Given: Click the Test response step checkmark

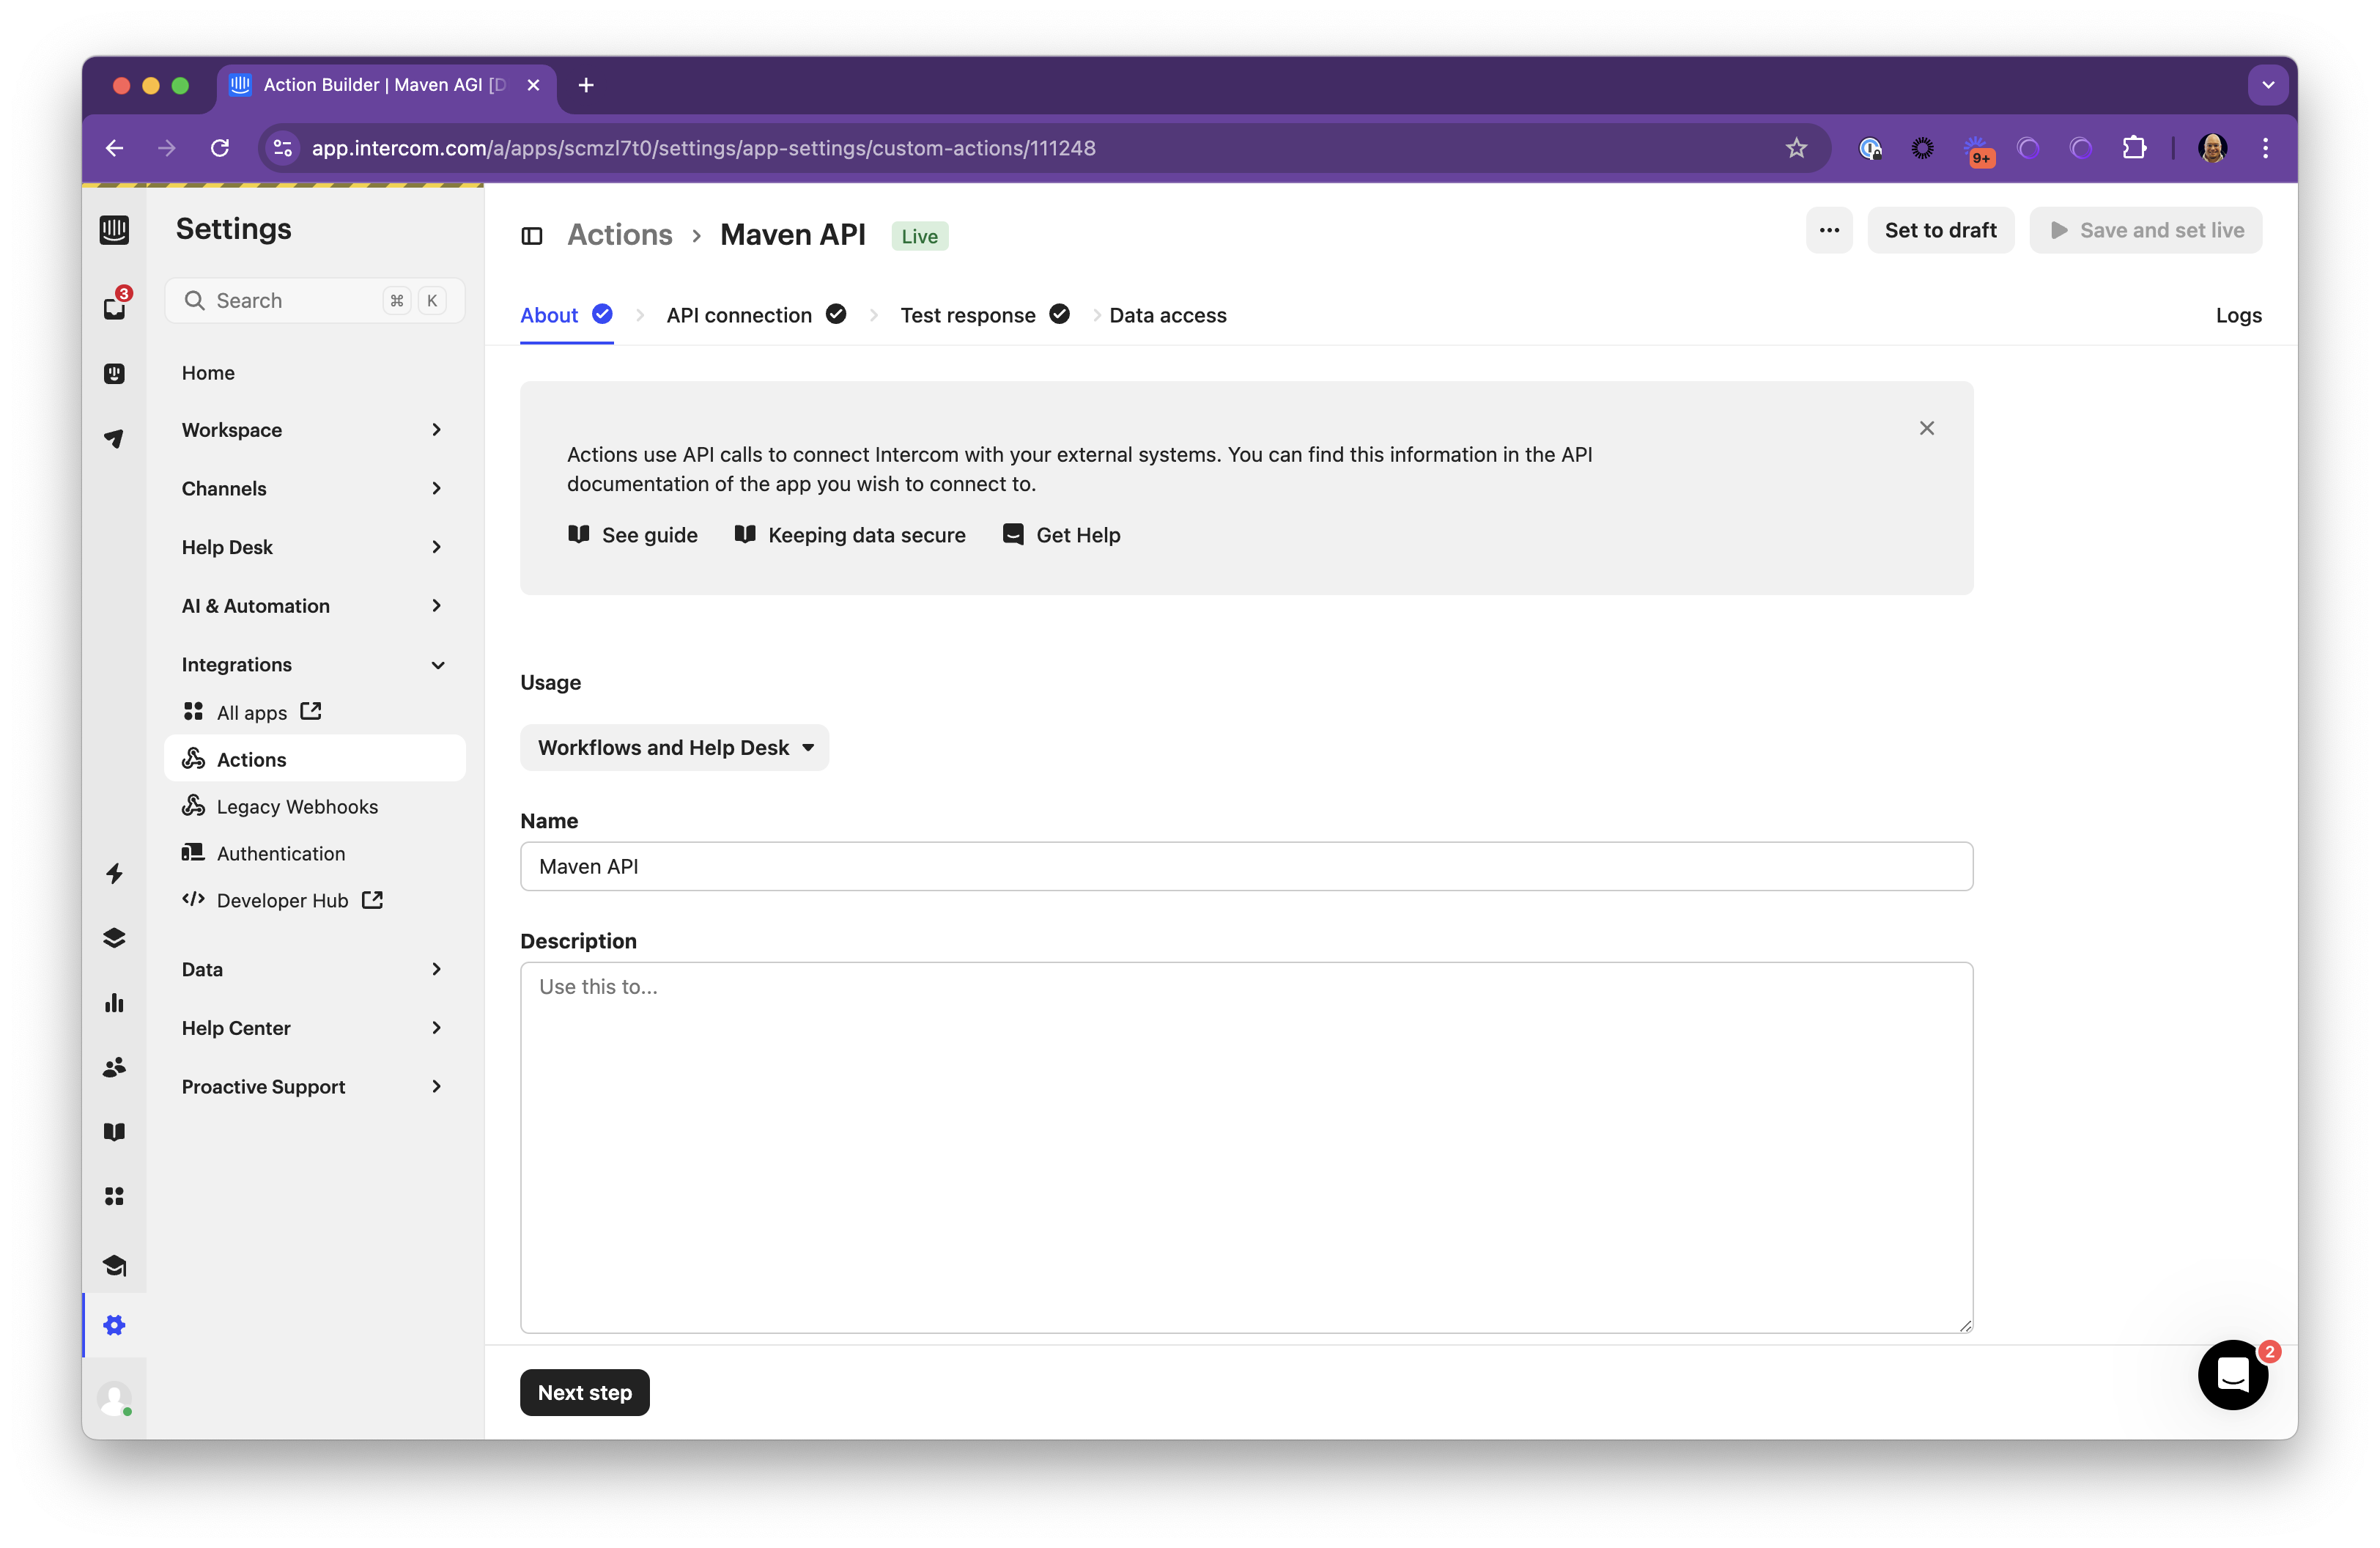Looking at the screenshot, I should coord(1060,314).
